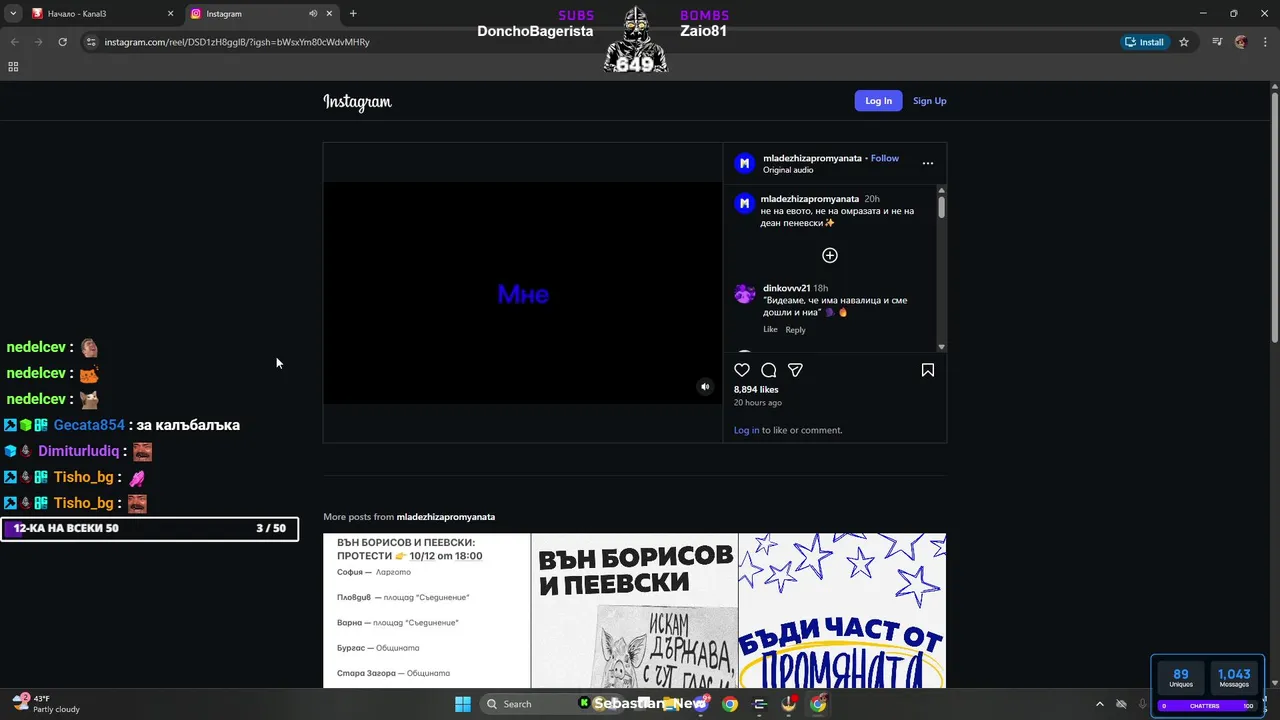Click the Log In button
This screenshot has width=1280, height=720.
878,101
